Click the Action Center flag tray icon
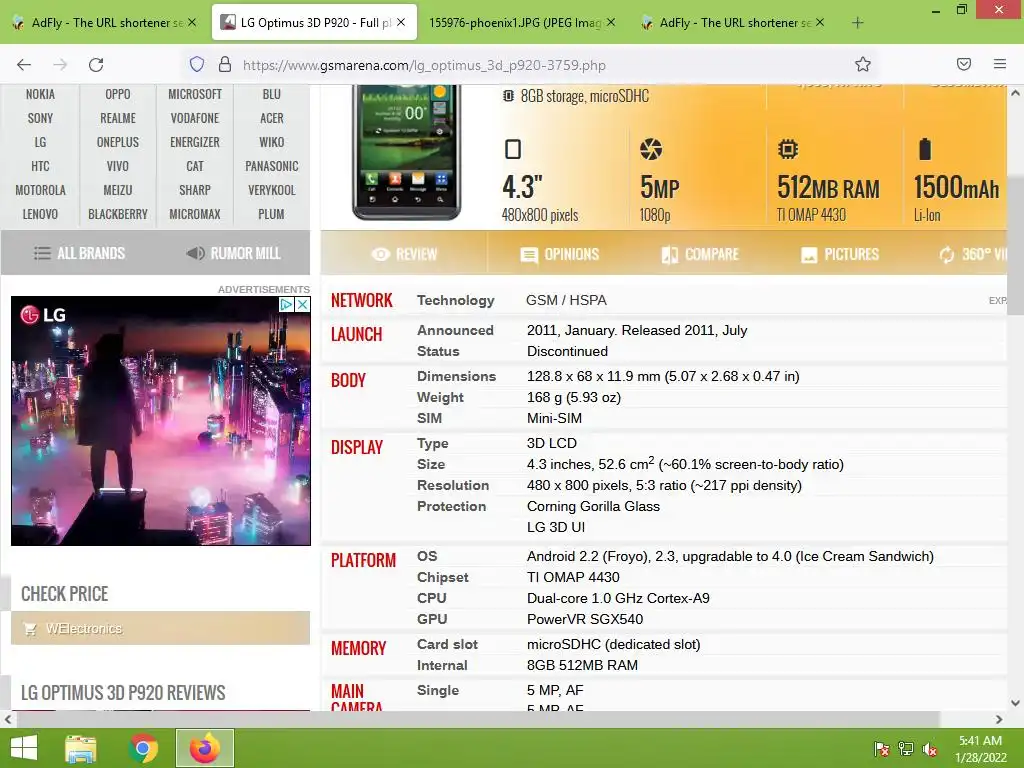 (x=881, y=749)
